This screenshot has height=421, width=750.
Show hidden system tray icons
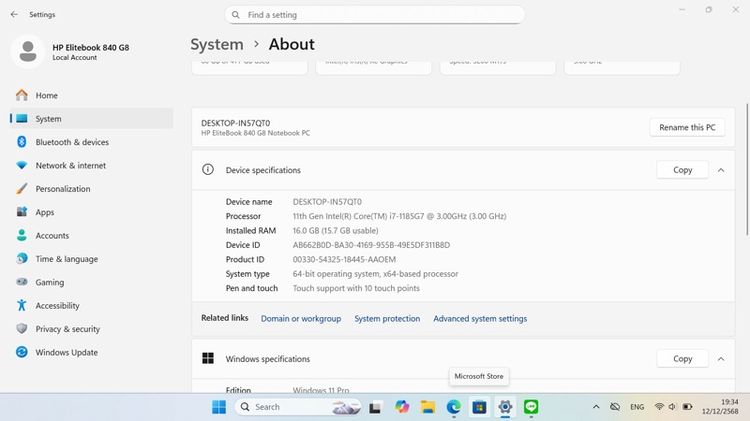pyautogui.click(x=597, y=407)
